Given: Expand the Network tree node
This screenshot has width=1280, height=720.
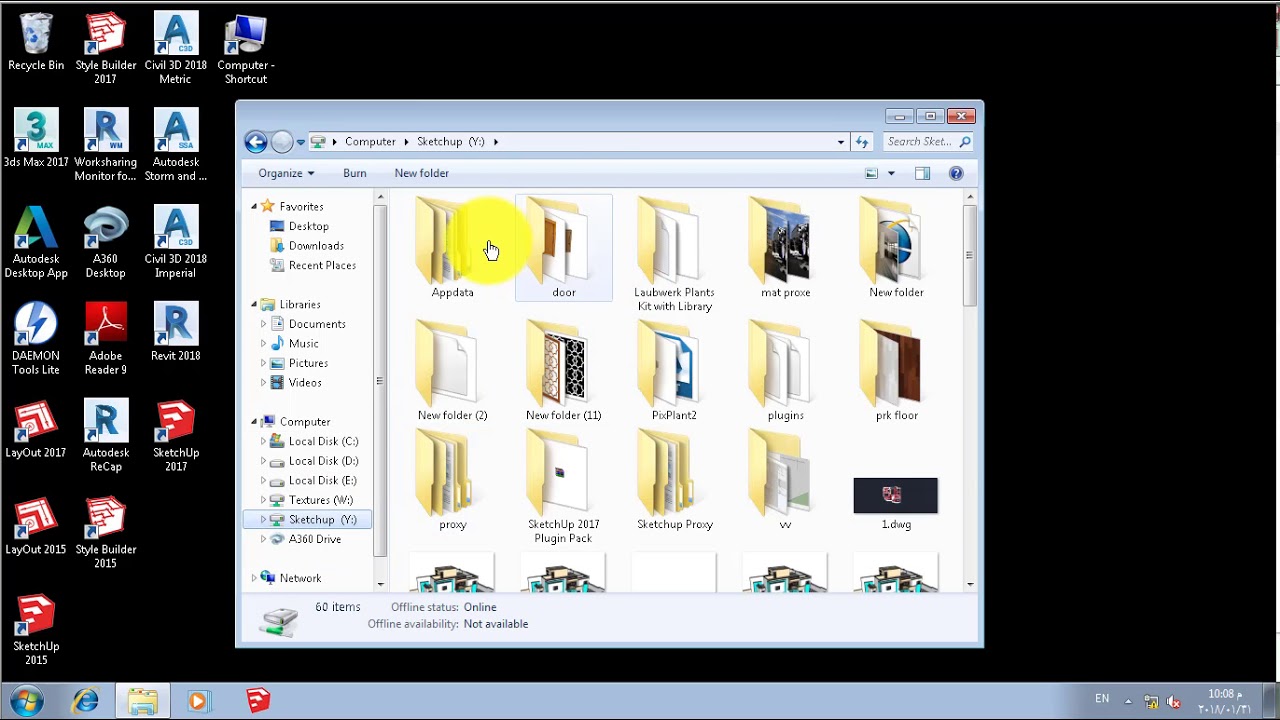Looking at the screenshot, I should (x=254, y=578).
